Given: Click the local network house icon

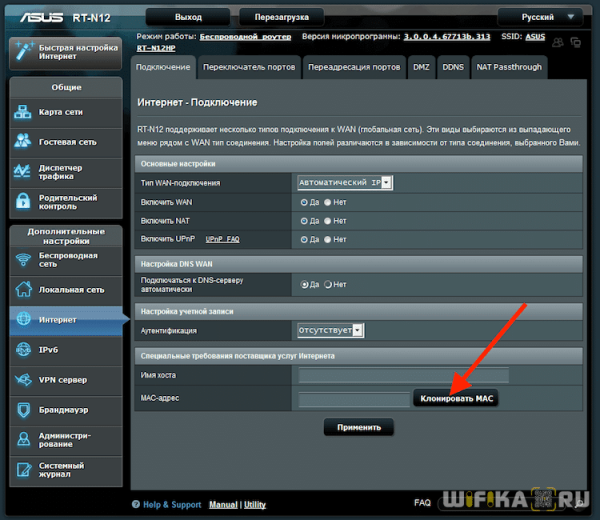Looking at the screenshot, I should (24, 289).
